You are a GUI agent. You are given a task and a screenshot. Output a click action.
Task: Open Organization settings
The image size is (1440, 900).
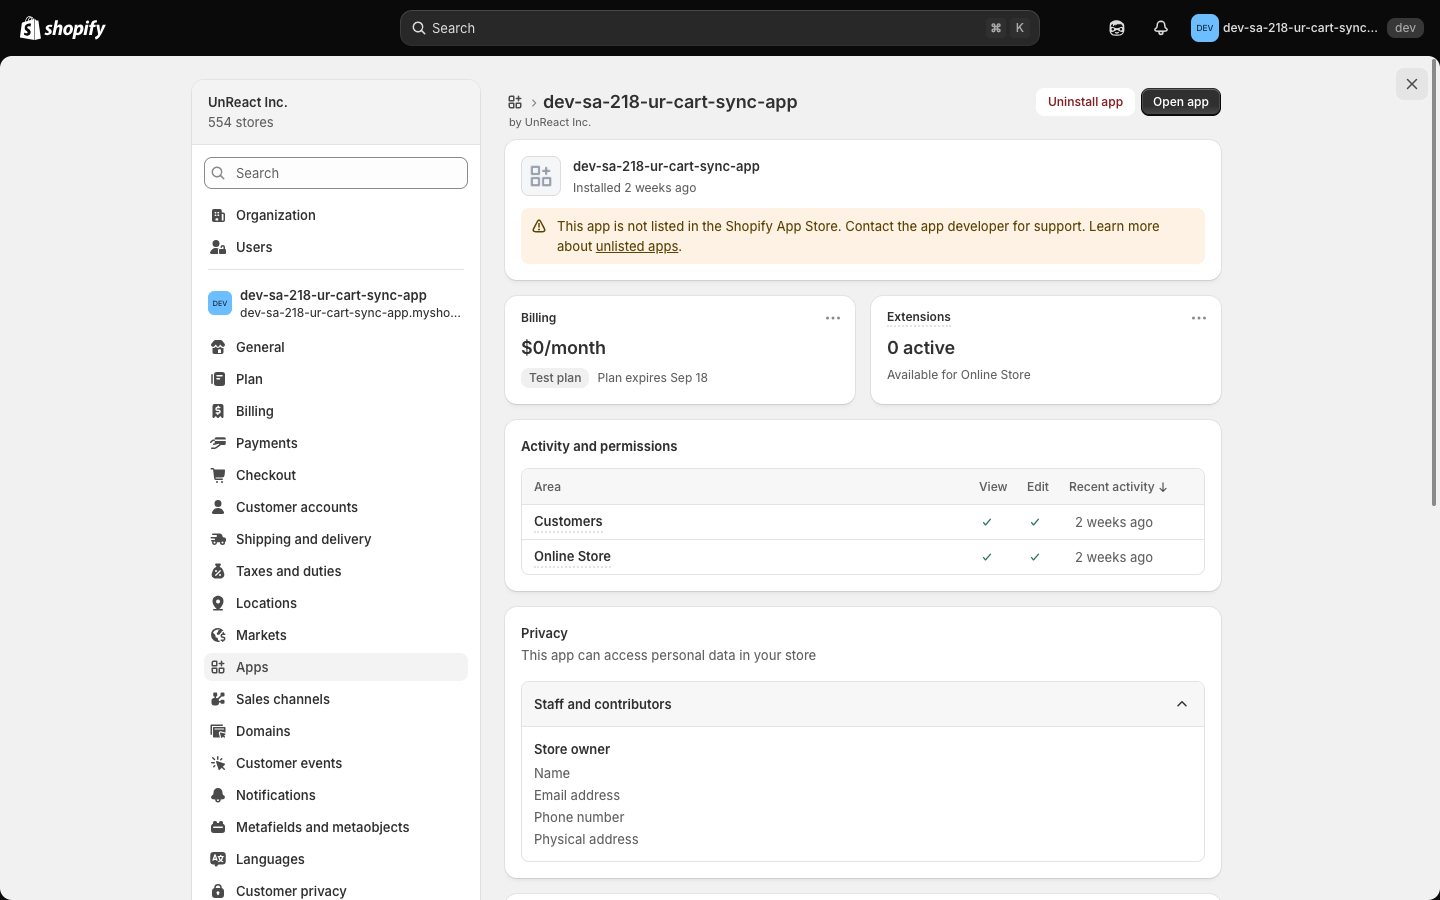click(336, 215)
